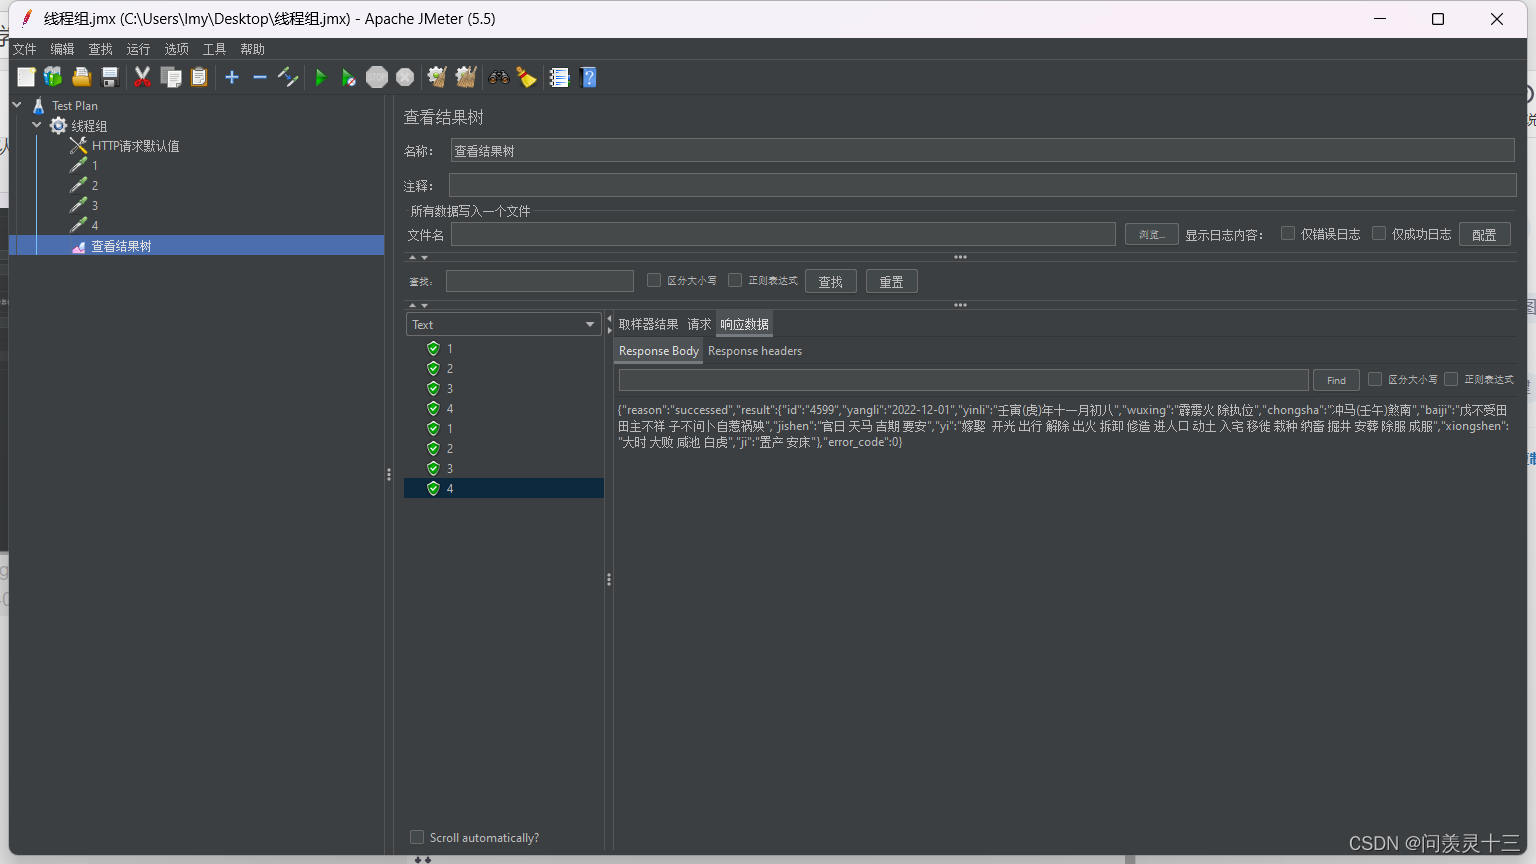
Task: Create a new test plan with the New icon
Action: pyautogui.click(x=26, y=77)
